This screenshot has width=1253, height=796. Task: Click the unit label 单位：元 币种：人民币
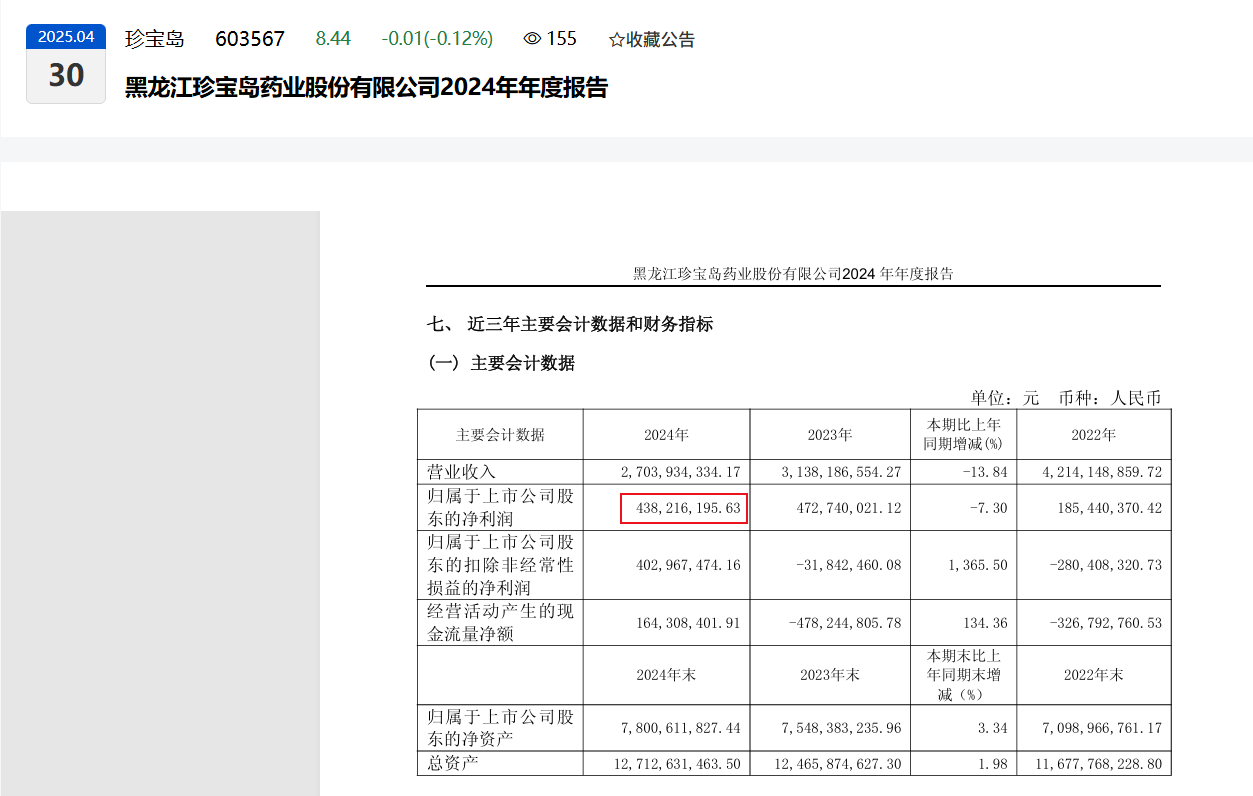click(x=1066, y=397)
